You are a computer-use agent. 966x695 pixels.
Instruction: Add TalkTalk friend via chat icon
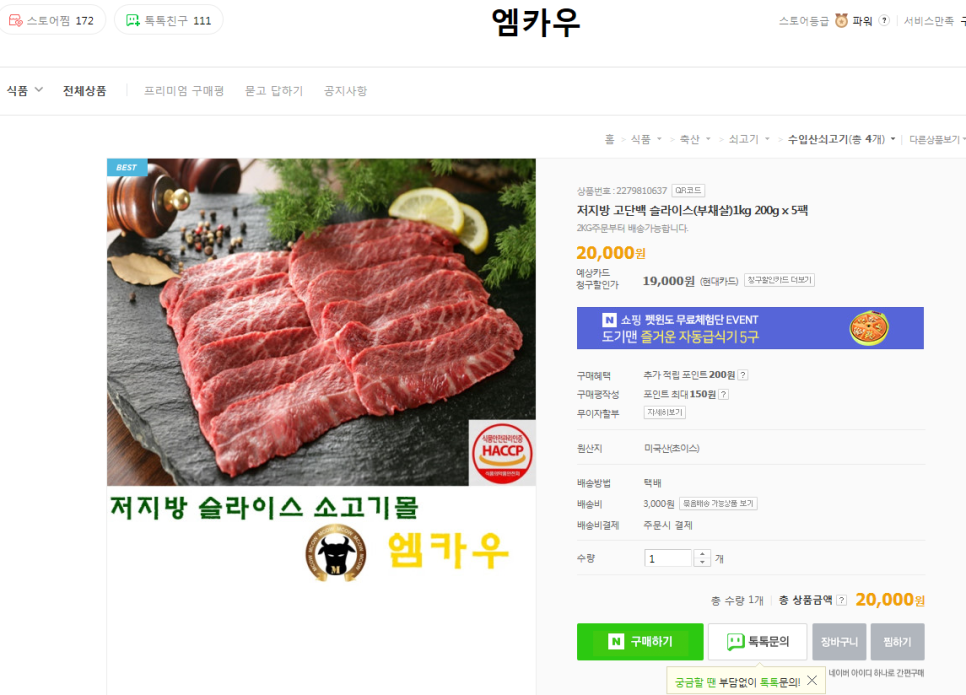pos(132,20)
